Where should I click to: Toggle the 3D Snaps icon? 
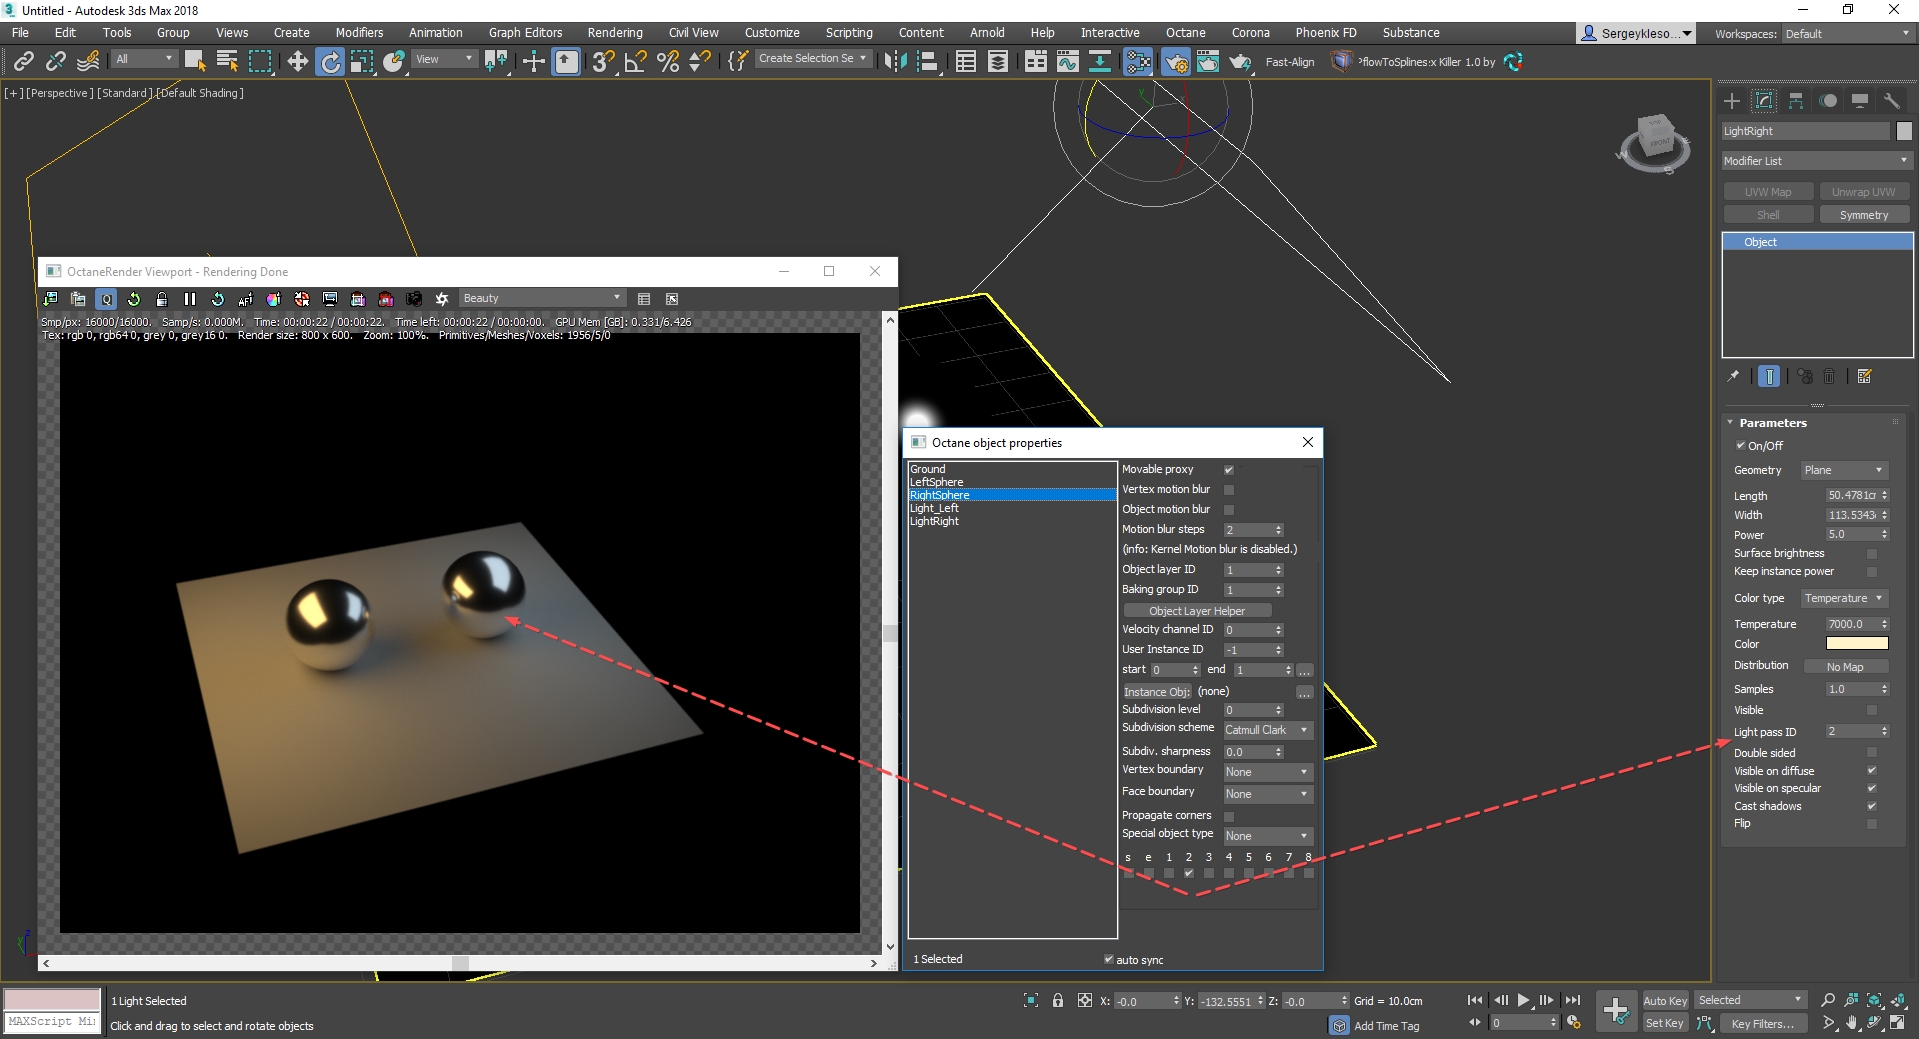tap(602, 62)
